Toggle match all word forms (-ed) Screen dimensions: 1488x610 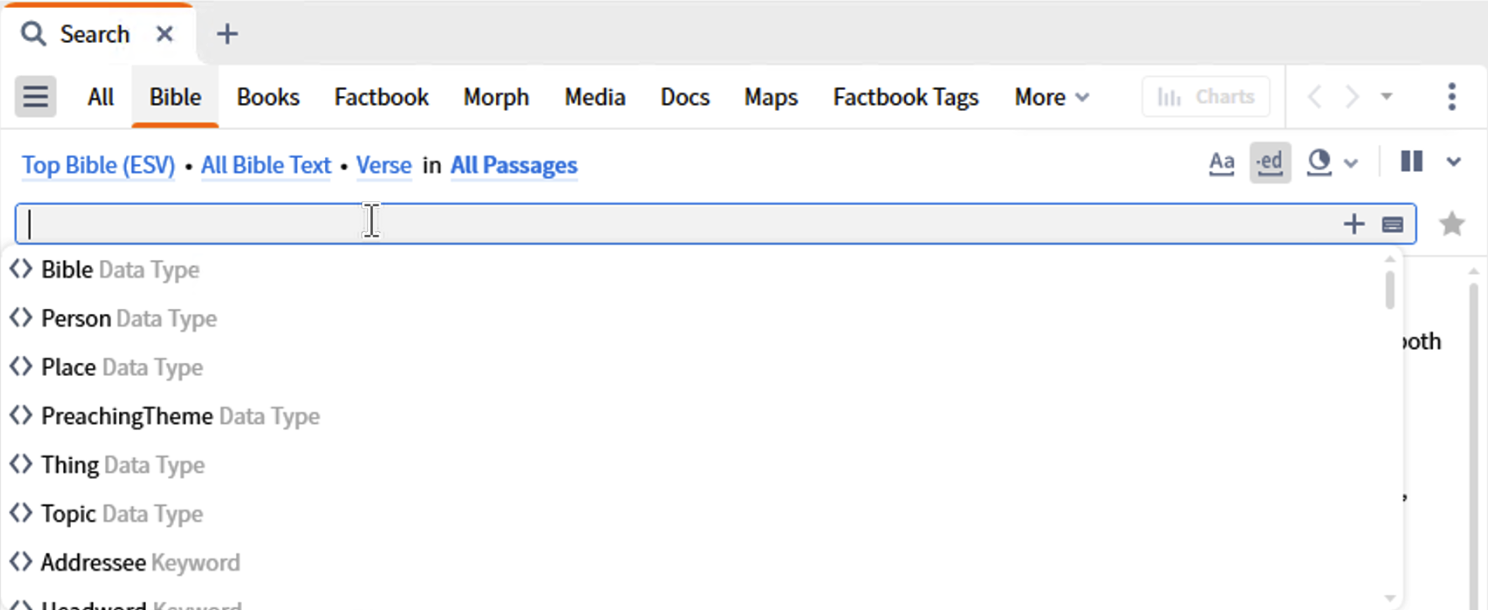click(1270, 162)
